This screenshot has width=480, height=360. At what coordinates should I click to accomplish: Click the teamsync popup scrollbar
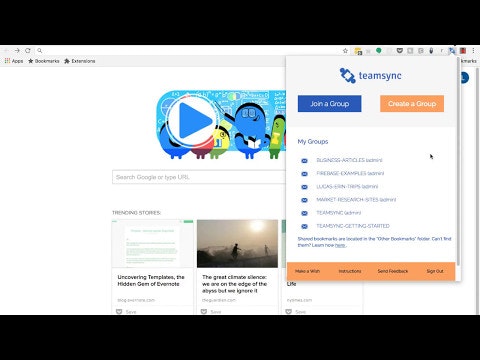coord(458,162)
